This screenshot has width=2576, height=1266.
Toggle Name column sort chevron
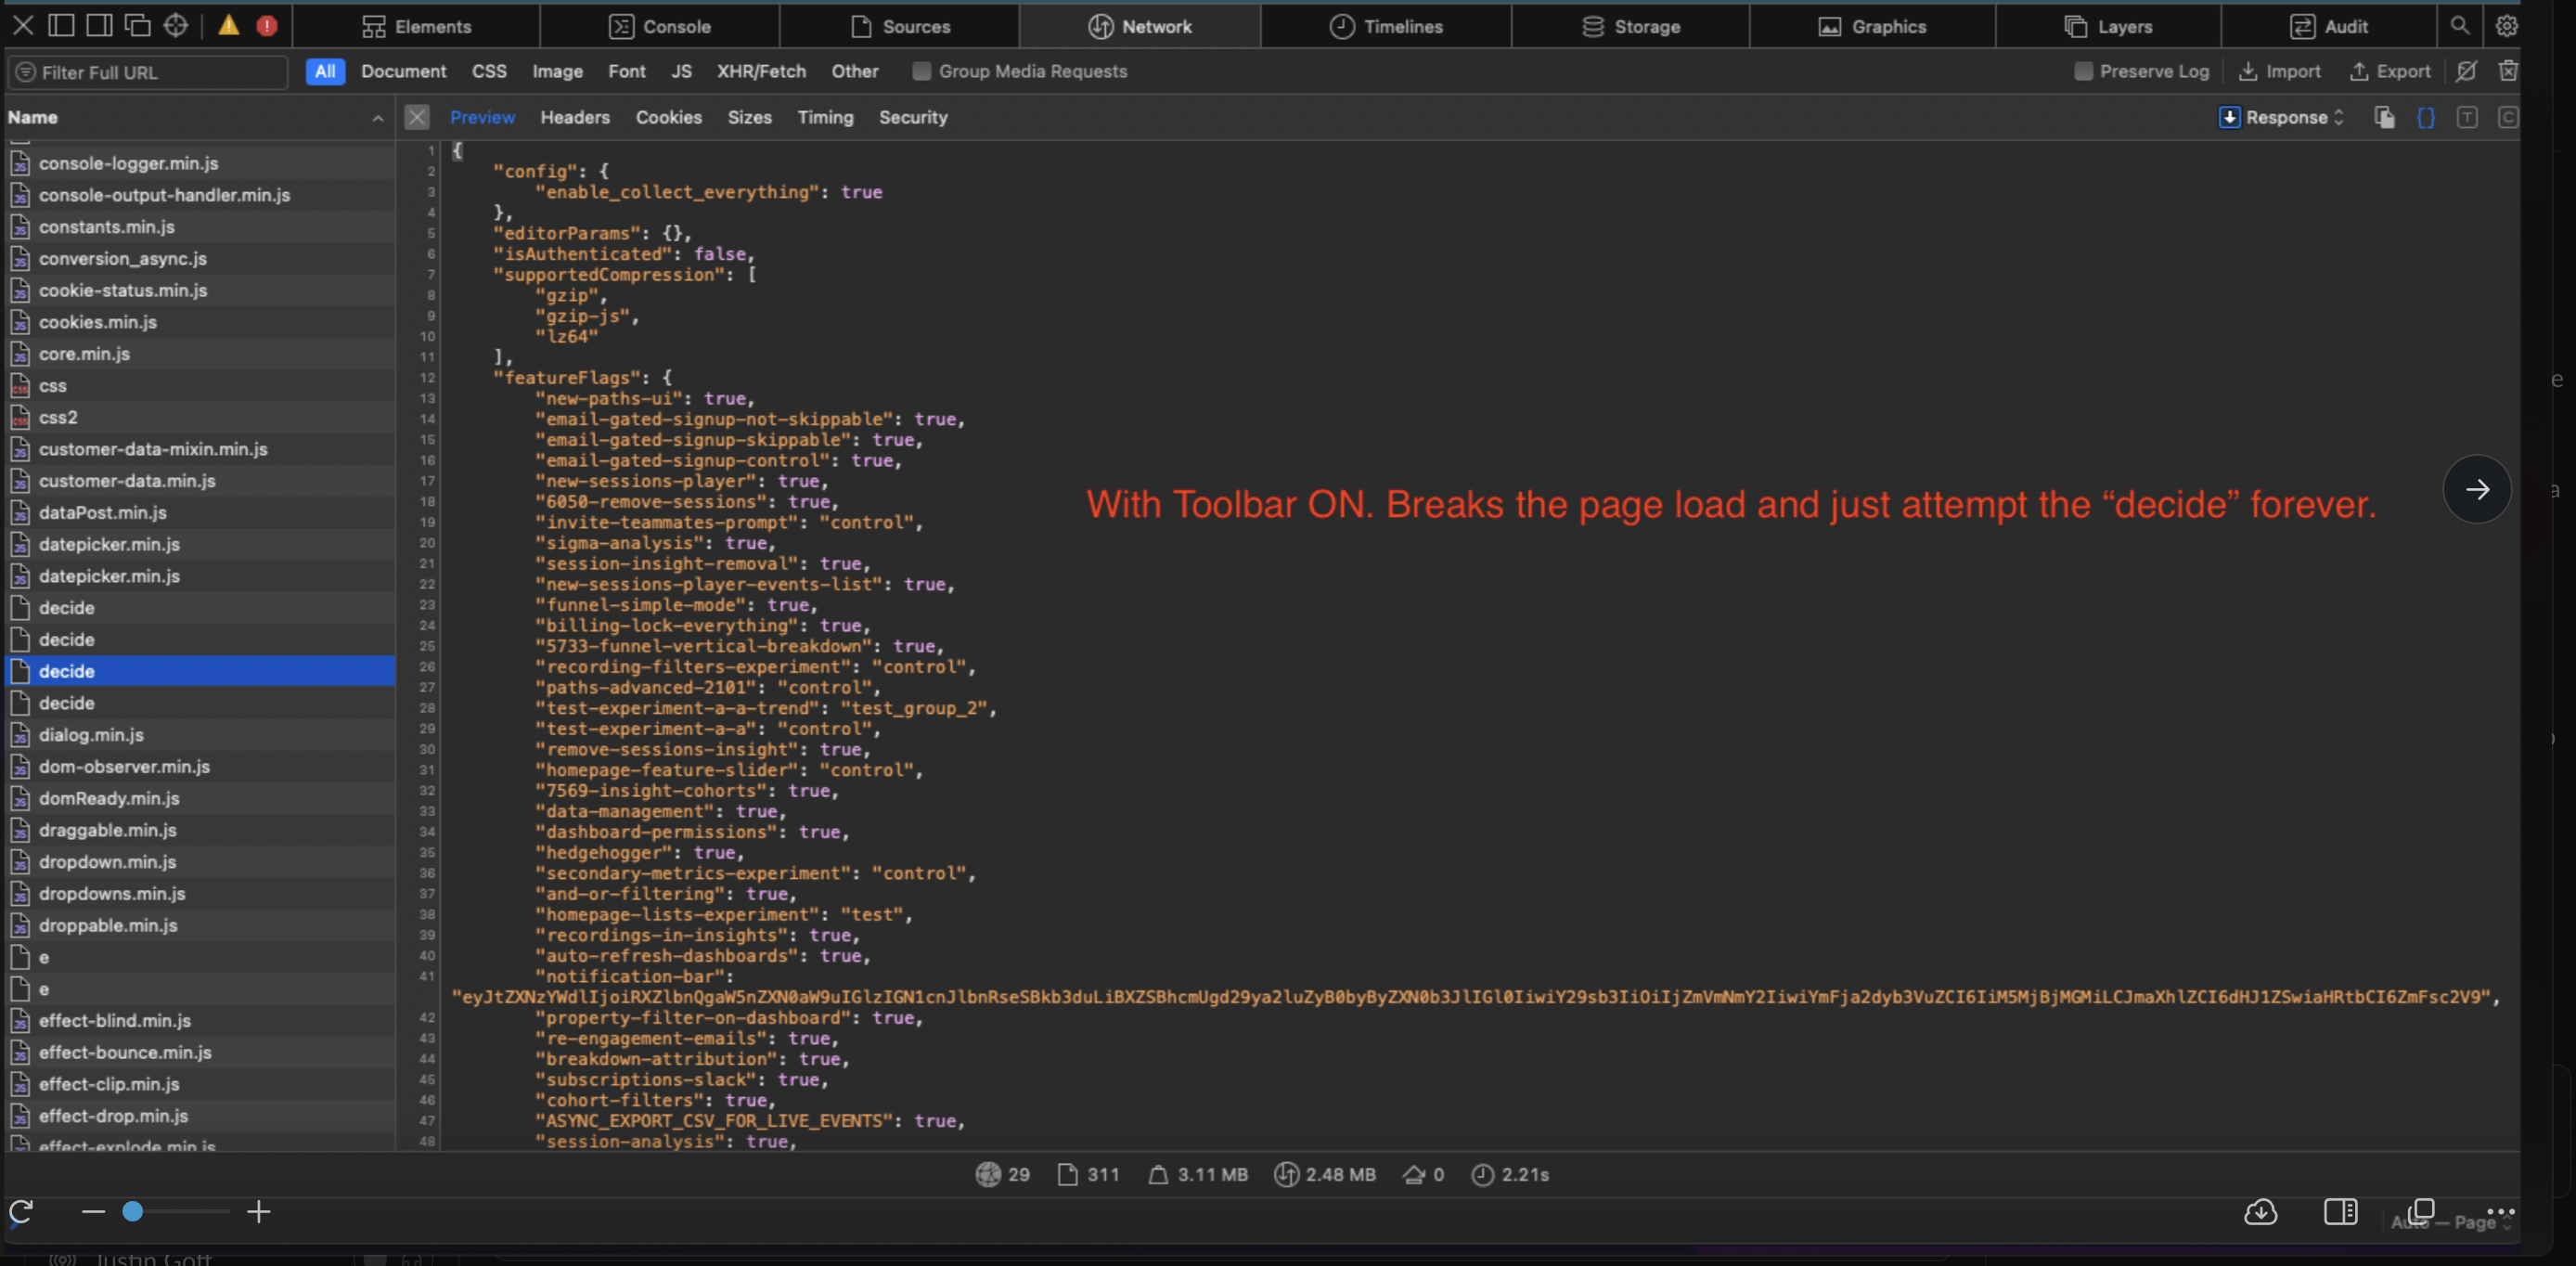[x=378, y=118]
